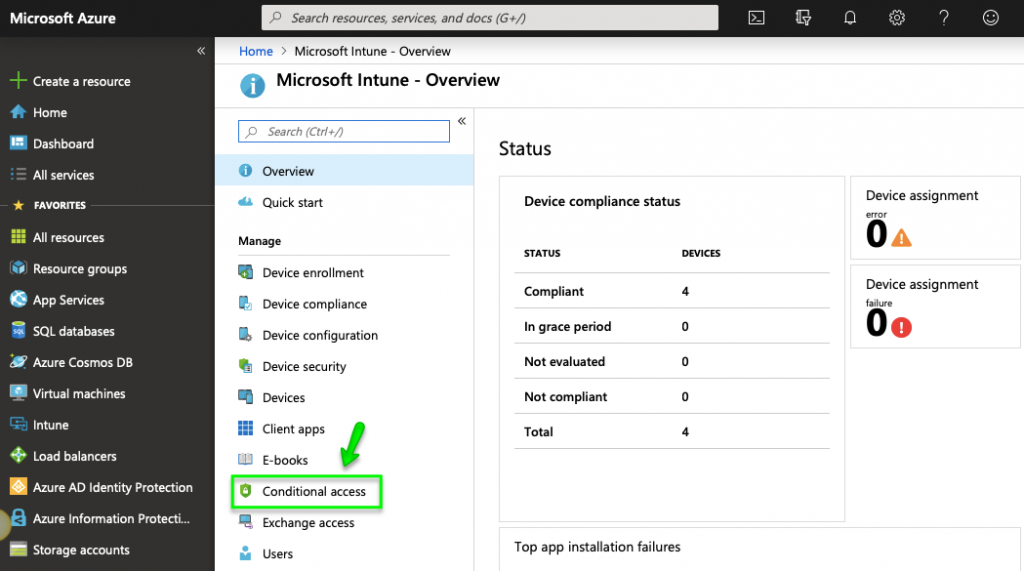Click the Device enrollment icon
Screen dimensions: 1024x571
pos(246,272)
